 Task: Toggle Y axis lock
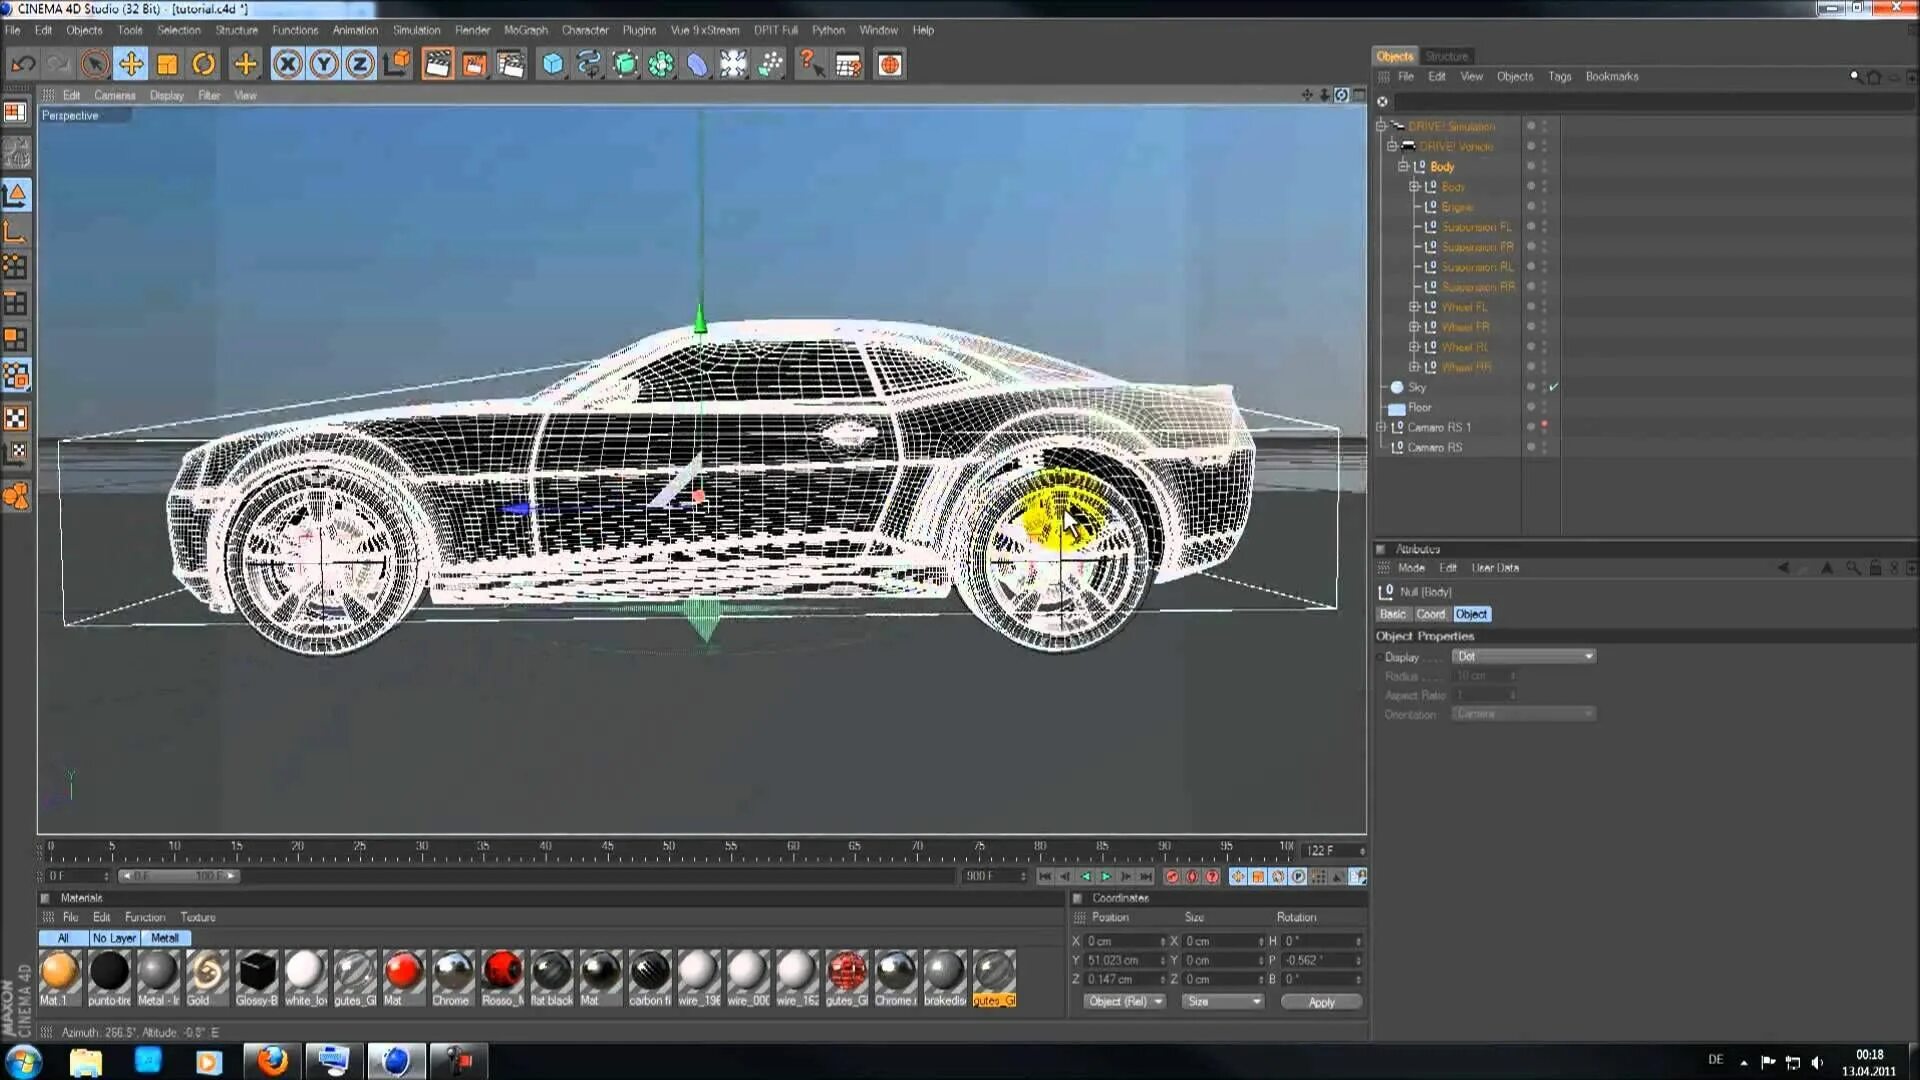click(x=323, y=65)
